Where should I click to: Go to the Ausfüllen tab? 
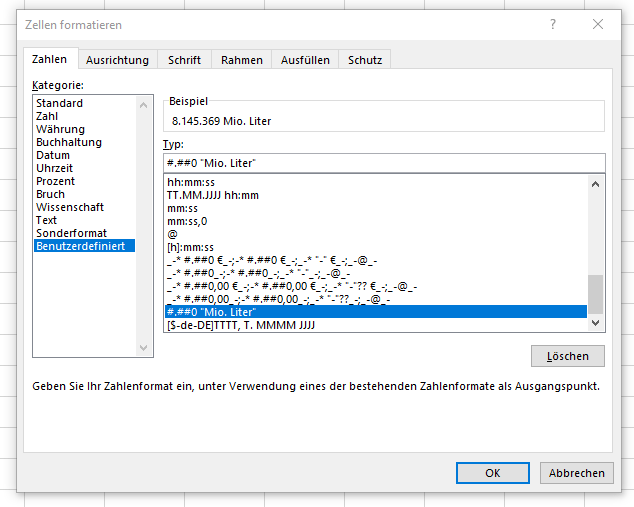click(305, 60)
